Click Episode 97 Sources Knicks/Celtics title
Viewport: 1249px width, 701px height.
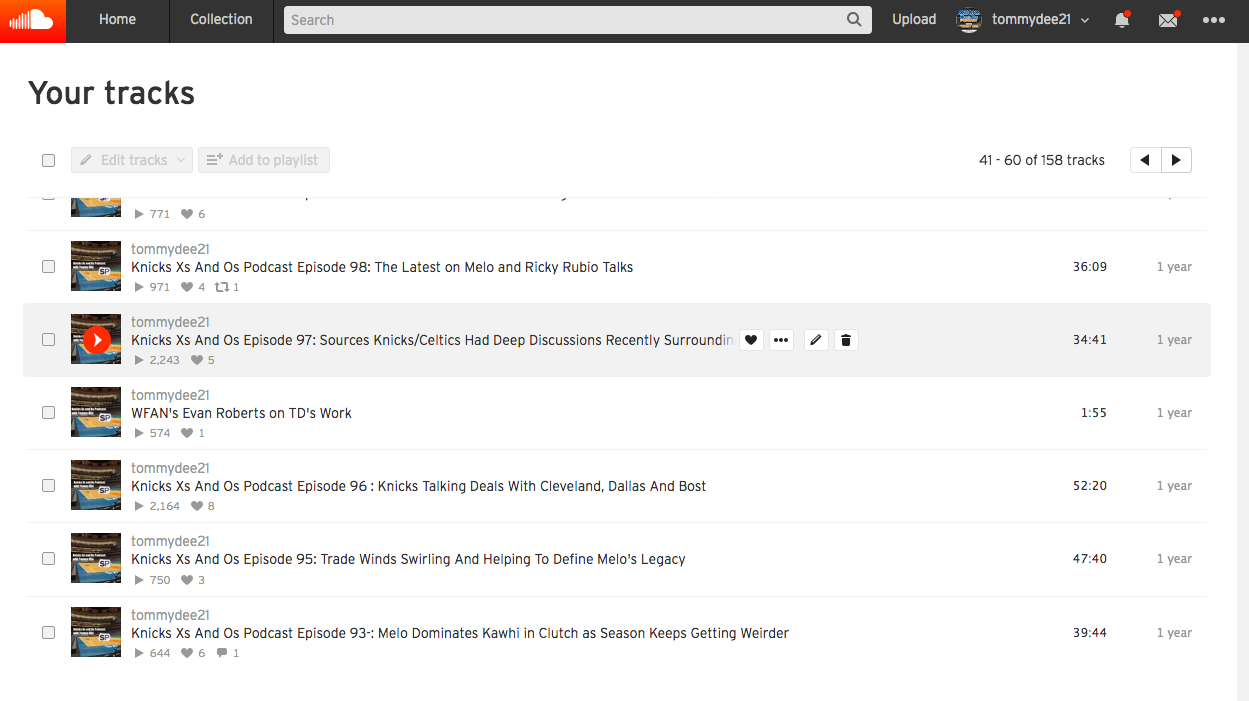[432, 340]
